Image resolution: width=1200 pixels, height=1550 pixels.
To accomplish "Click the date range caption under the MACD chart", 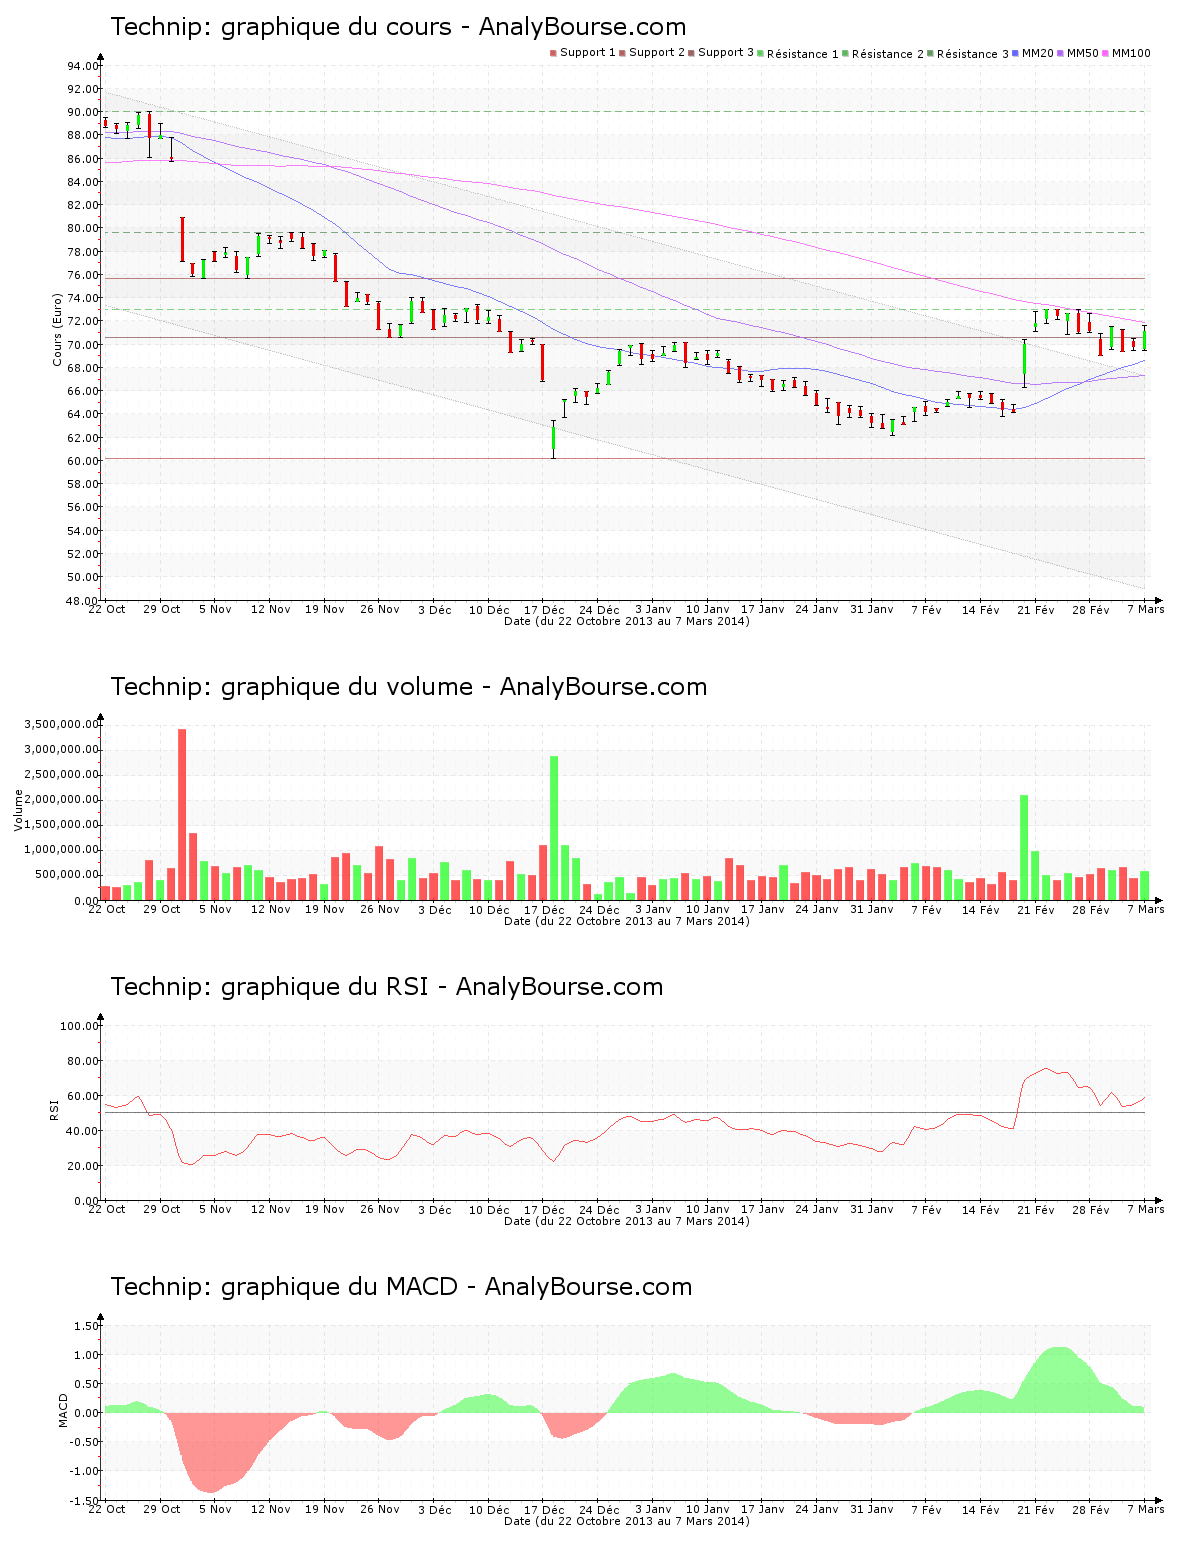I will click(x=627, y=1521).
